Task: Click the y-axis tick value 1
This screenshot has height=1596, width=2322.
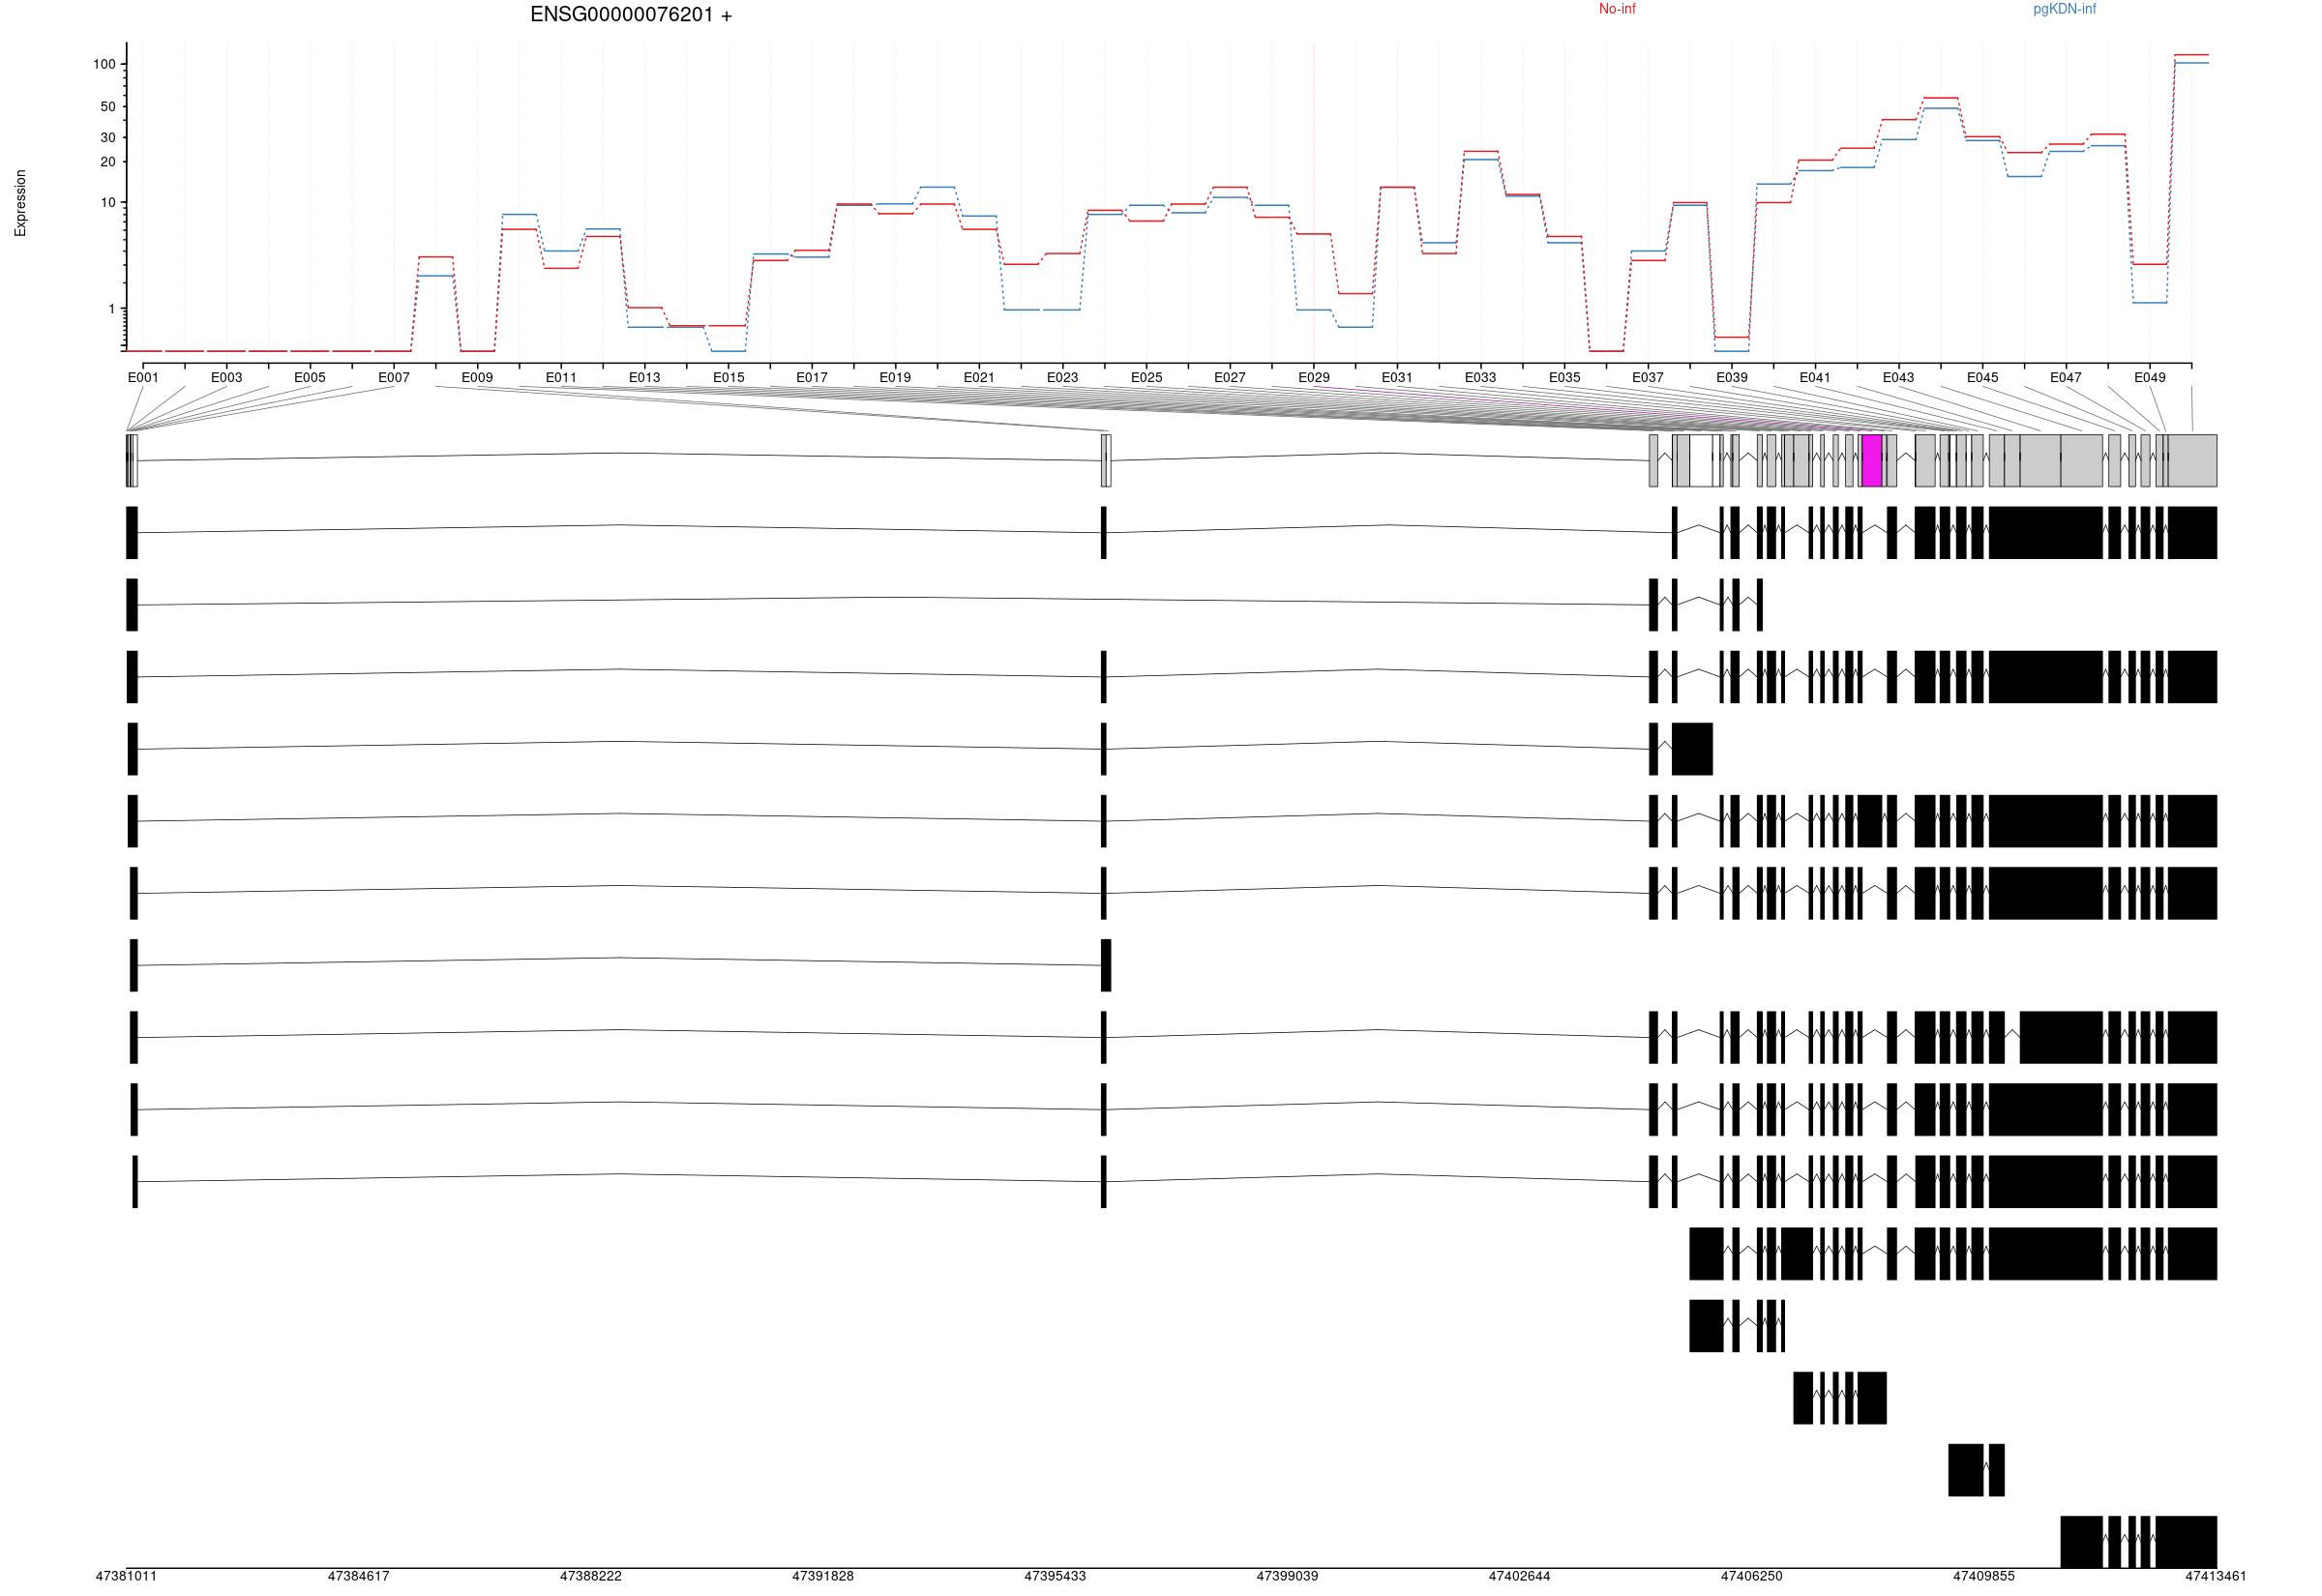Action: point(112,309)
